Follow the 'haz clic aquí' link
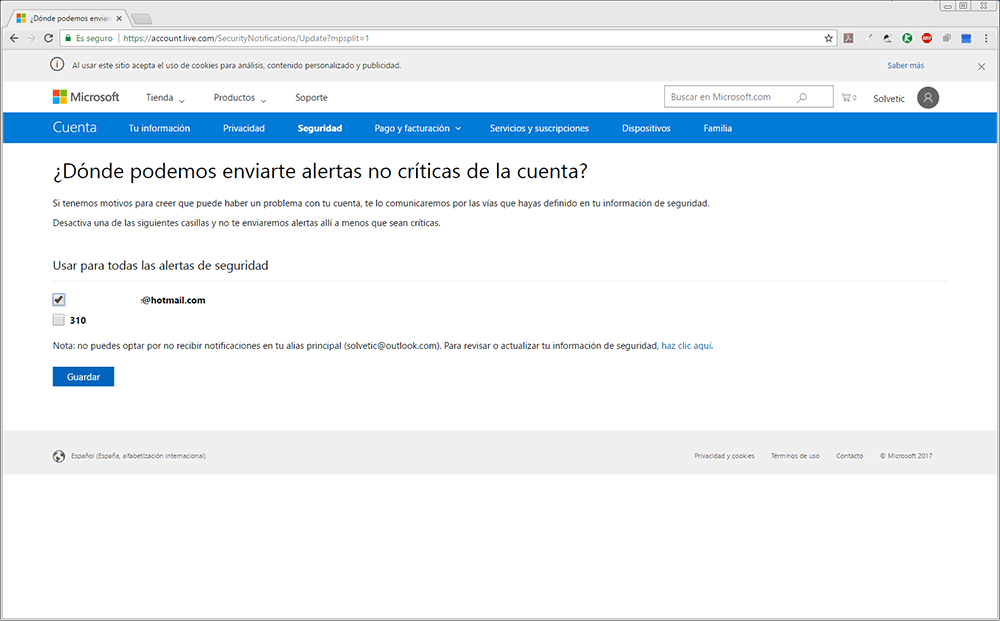The height and width of the screenshot is (621, 1000). pos(686,346)
